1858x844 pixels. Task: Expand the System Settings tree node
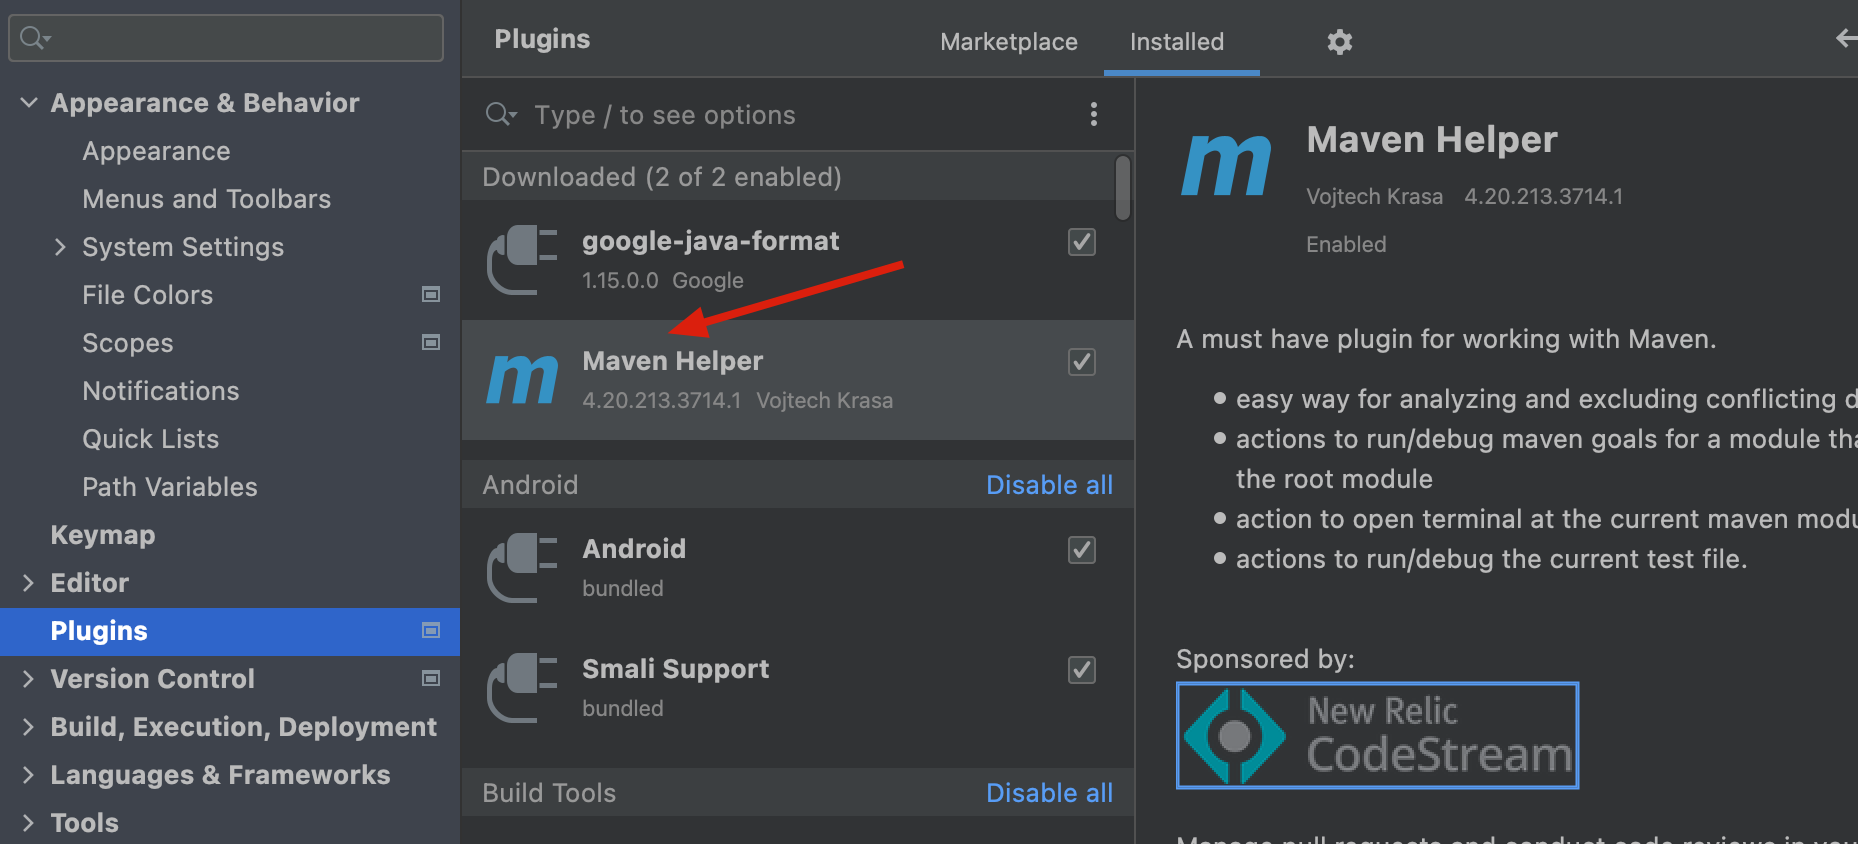tap(60, 247)
